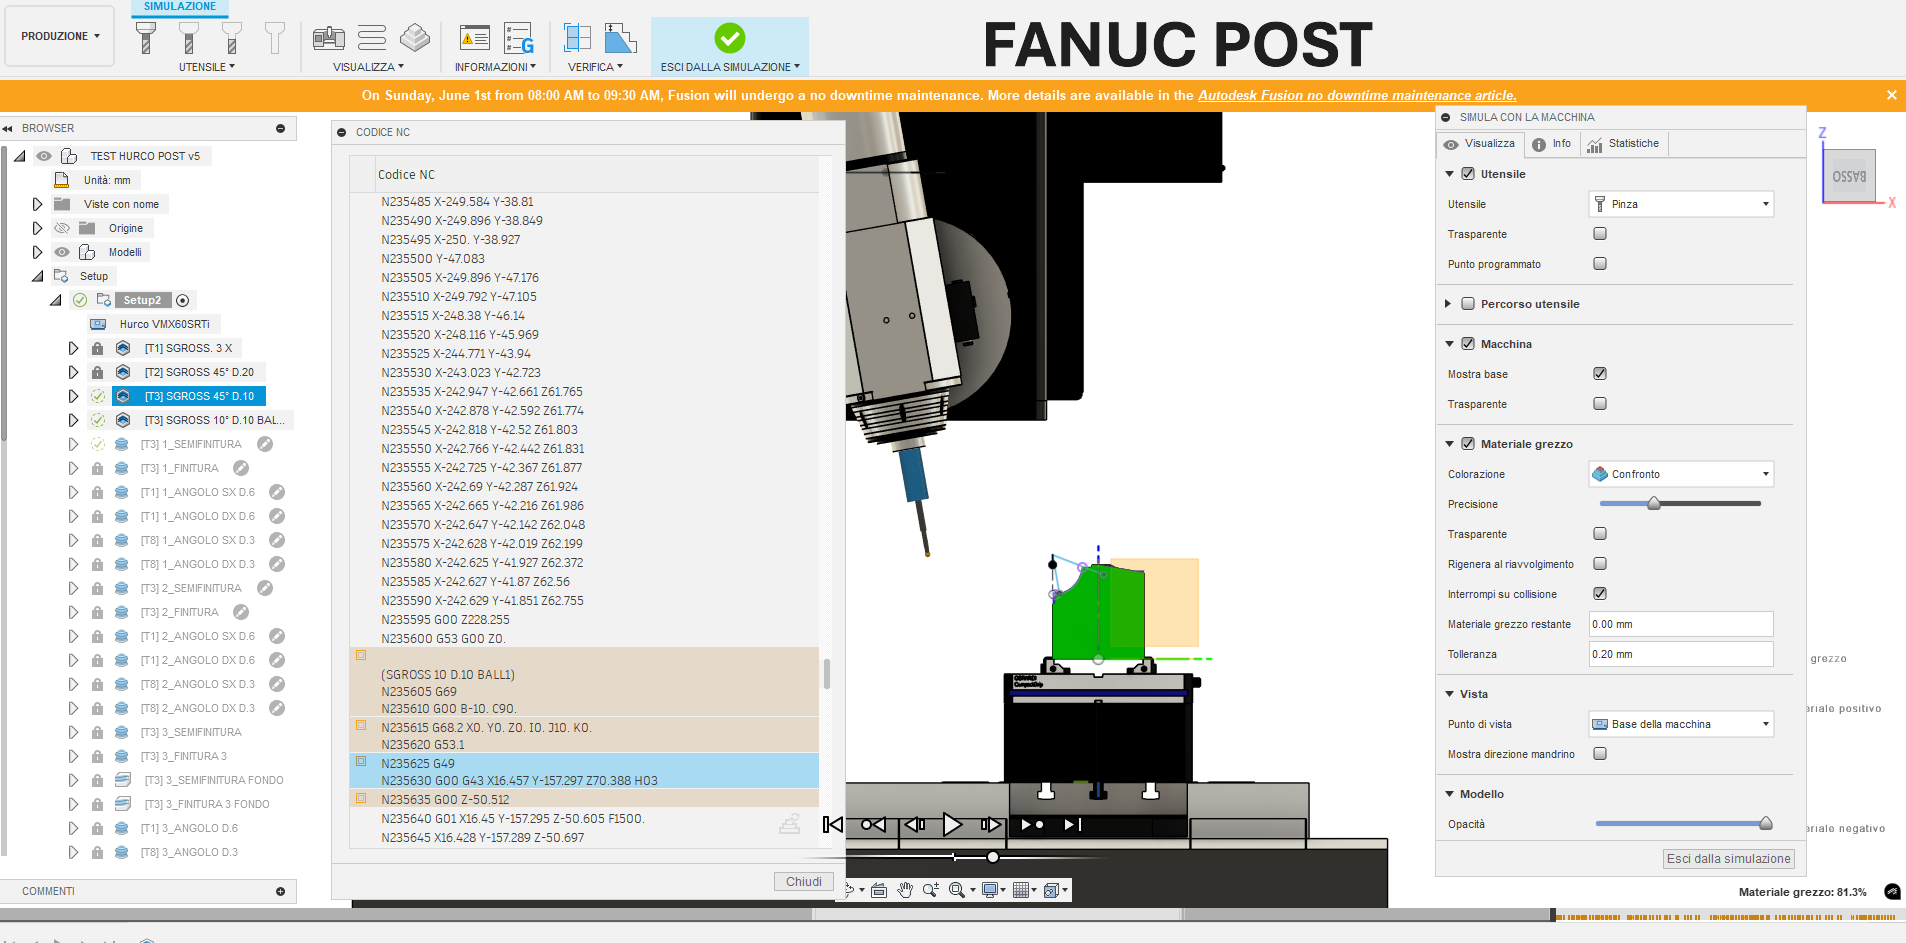Open Colorazione Confronto dropdown
The height and width of the screenshot is (943, 1906).
coord(1681,474)
